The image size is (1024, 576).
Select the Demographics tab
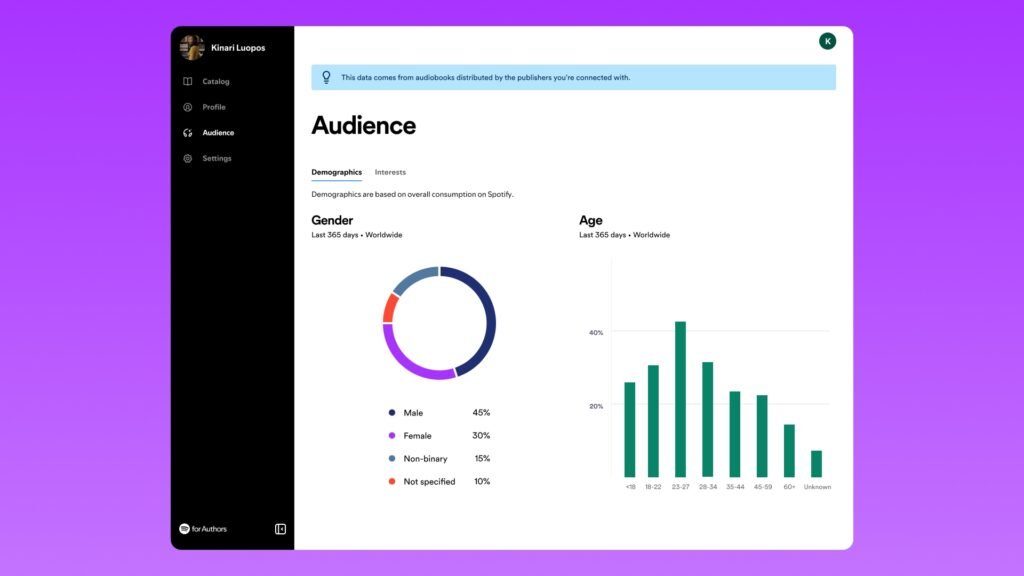(336, 172)
